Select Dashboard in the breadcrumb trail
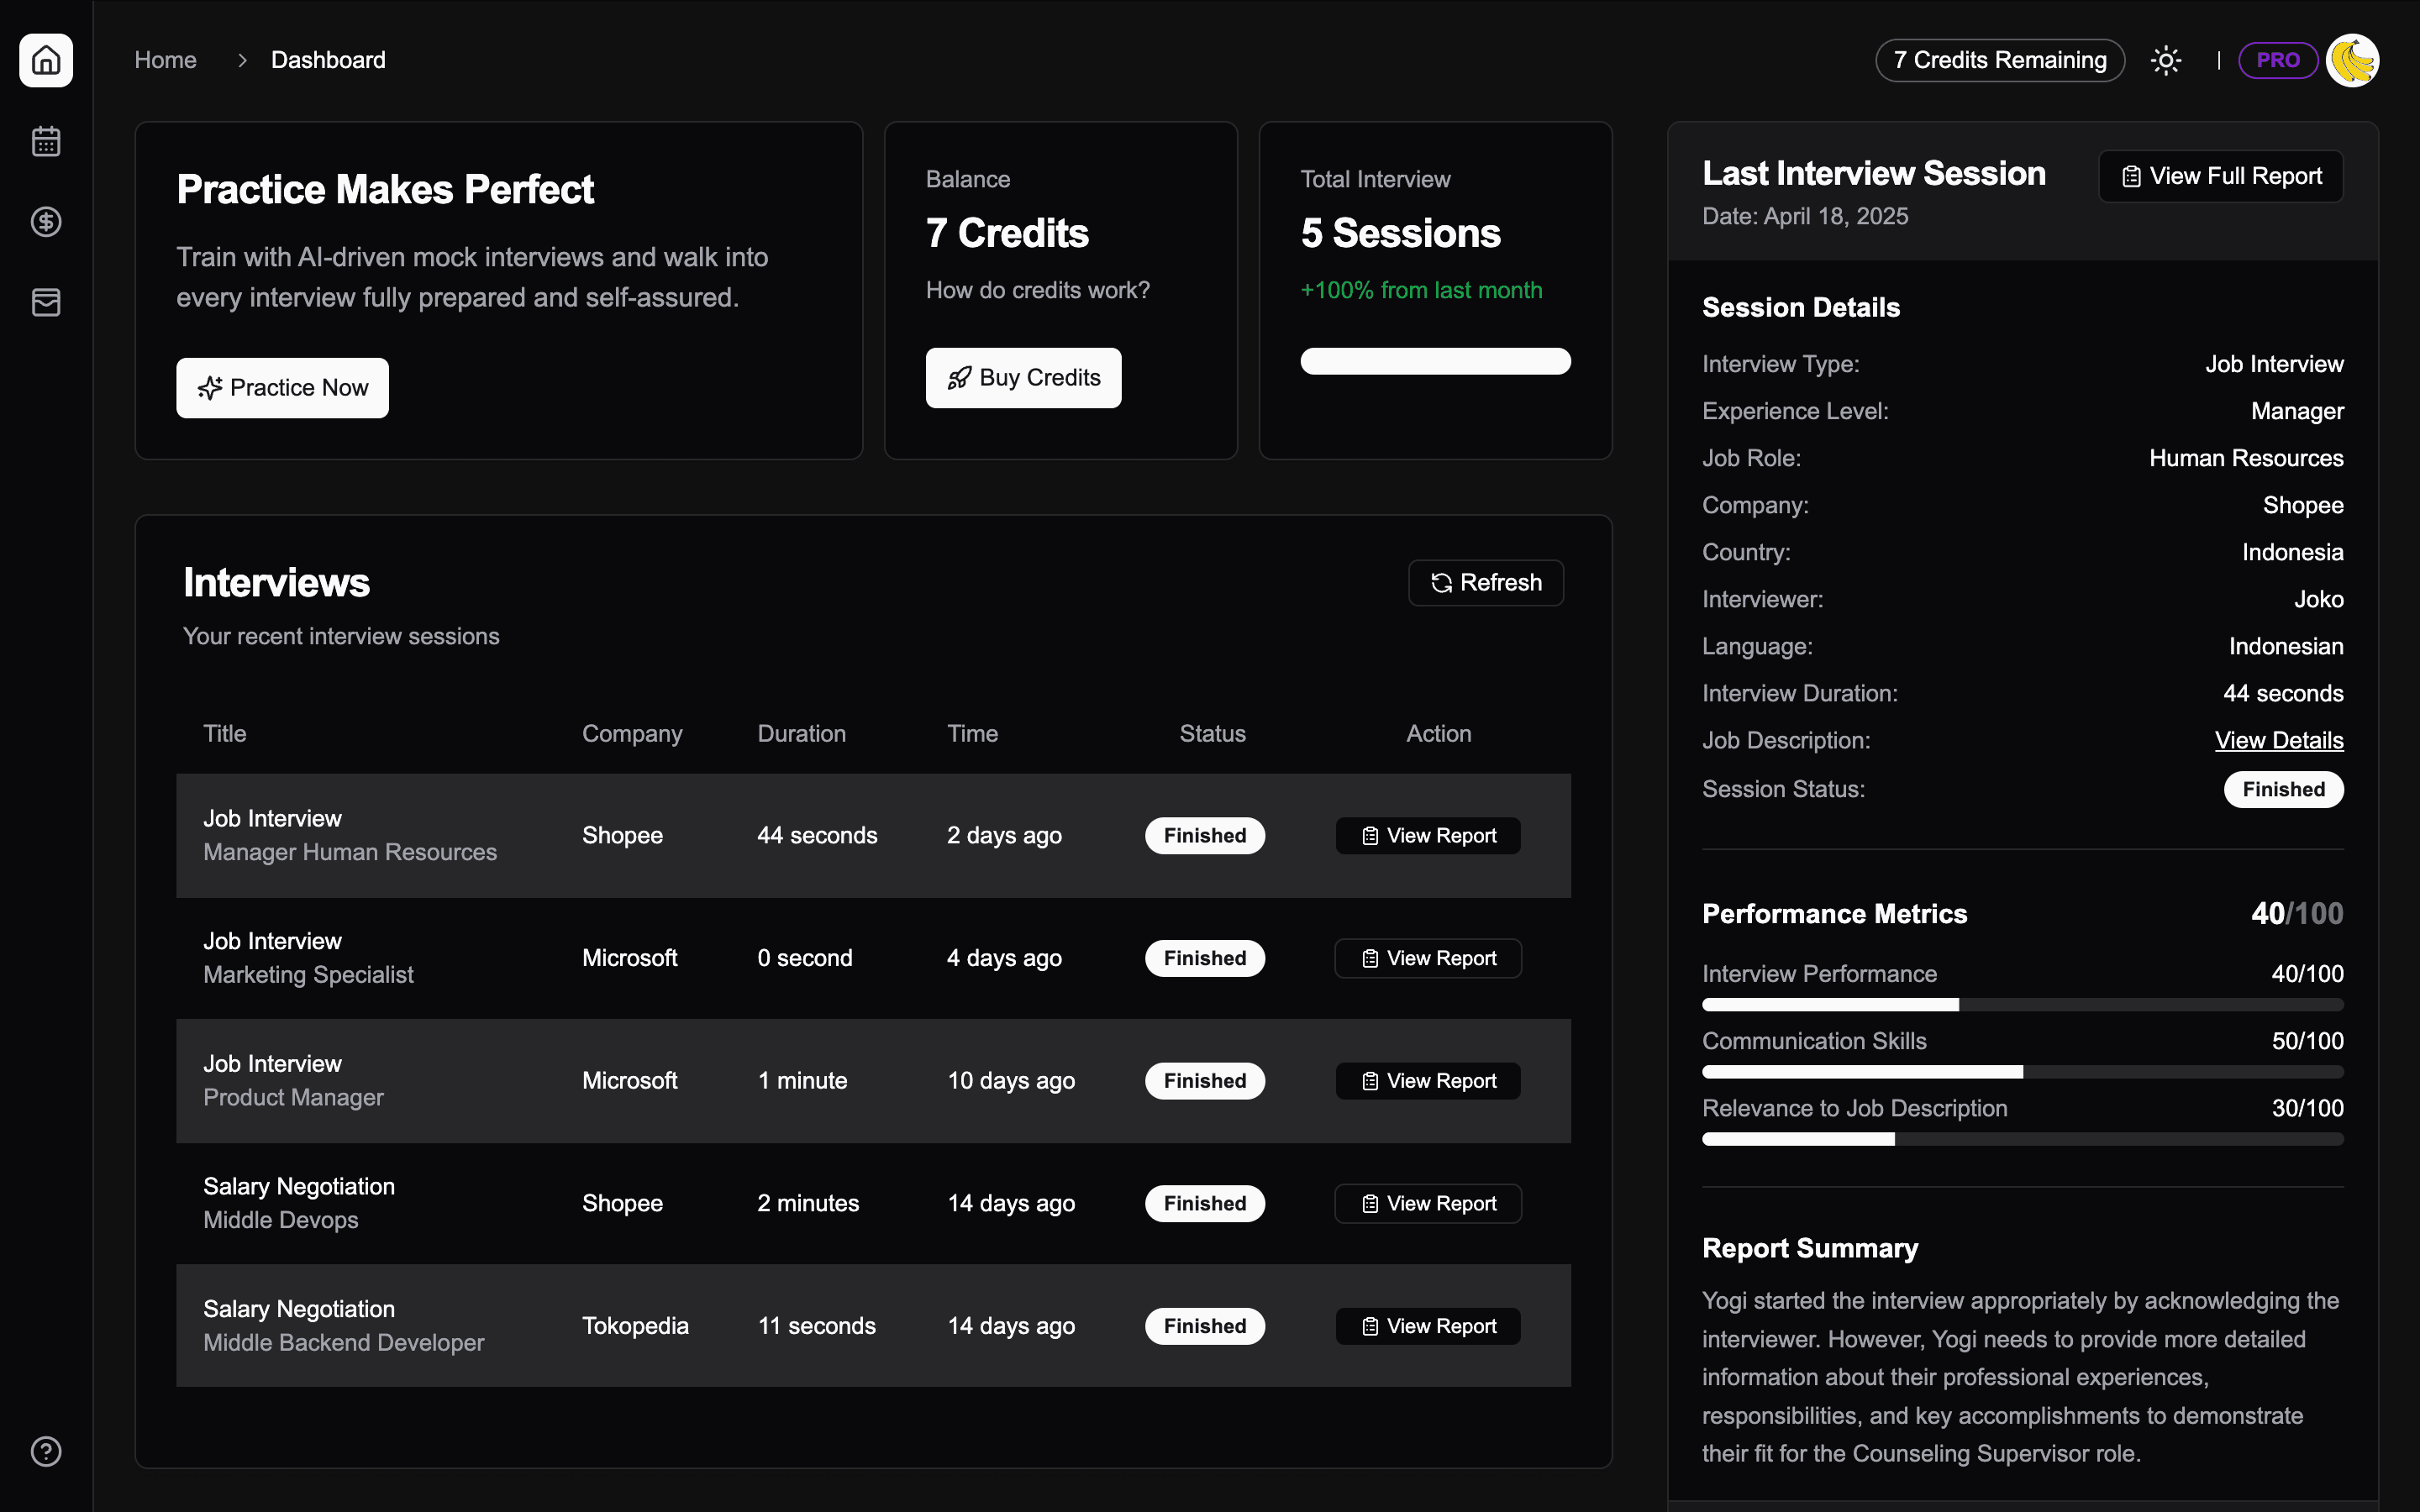Screen dimensions: 2420x1512 pos(328,60)
